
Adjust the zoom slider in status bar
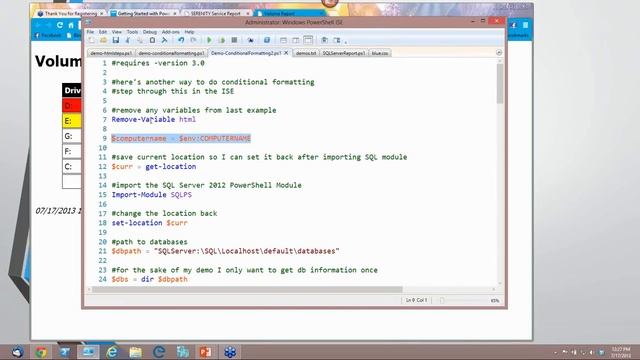coord(442,300)
